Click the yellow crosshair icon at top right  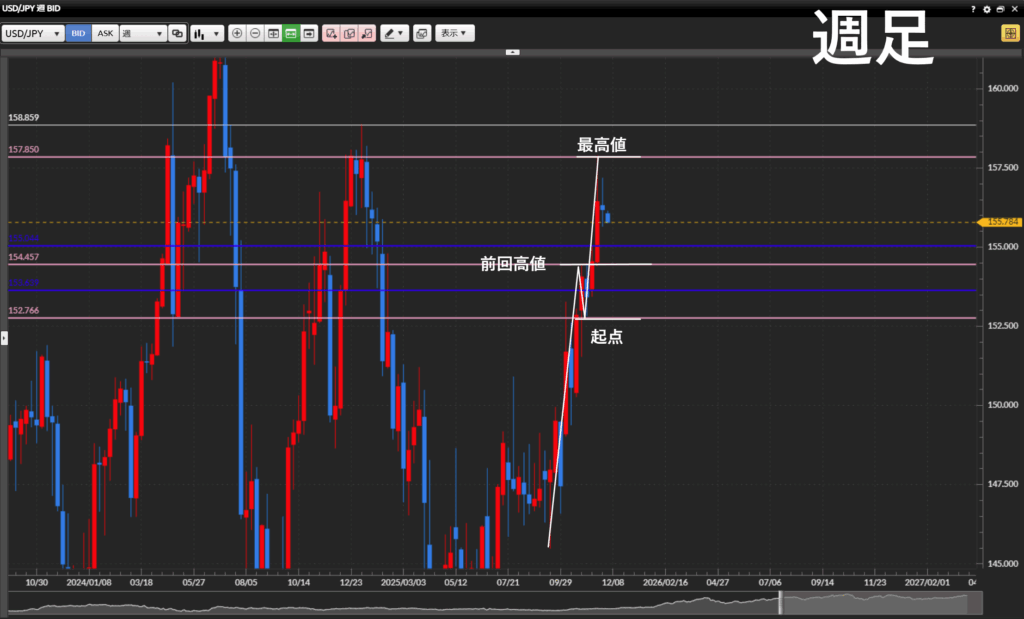(x=1010, y=33)
